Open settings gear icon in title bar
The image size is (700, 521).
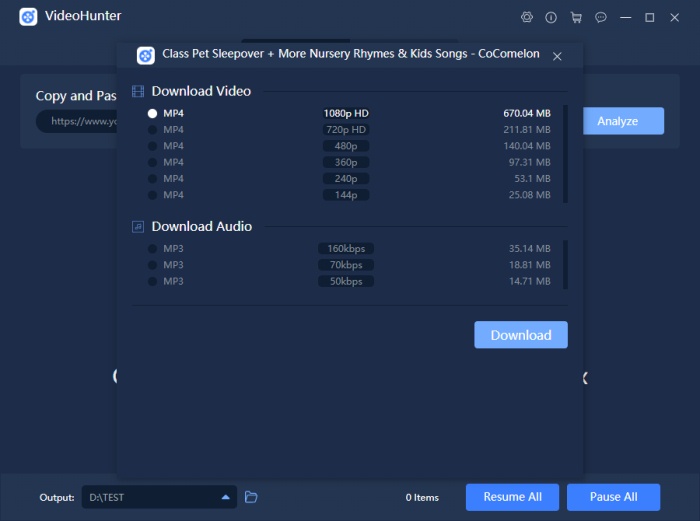(x=527, y=17)
